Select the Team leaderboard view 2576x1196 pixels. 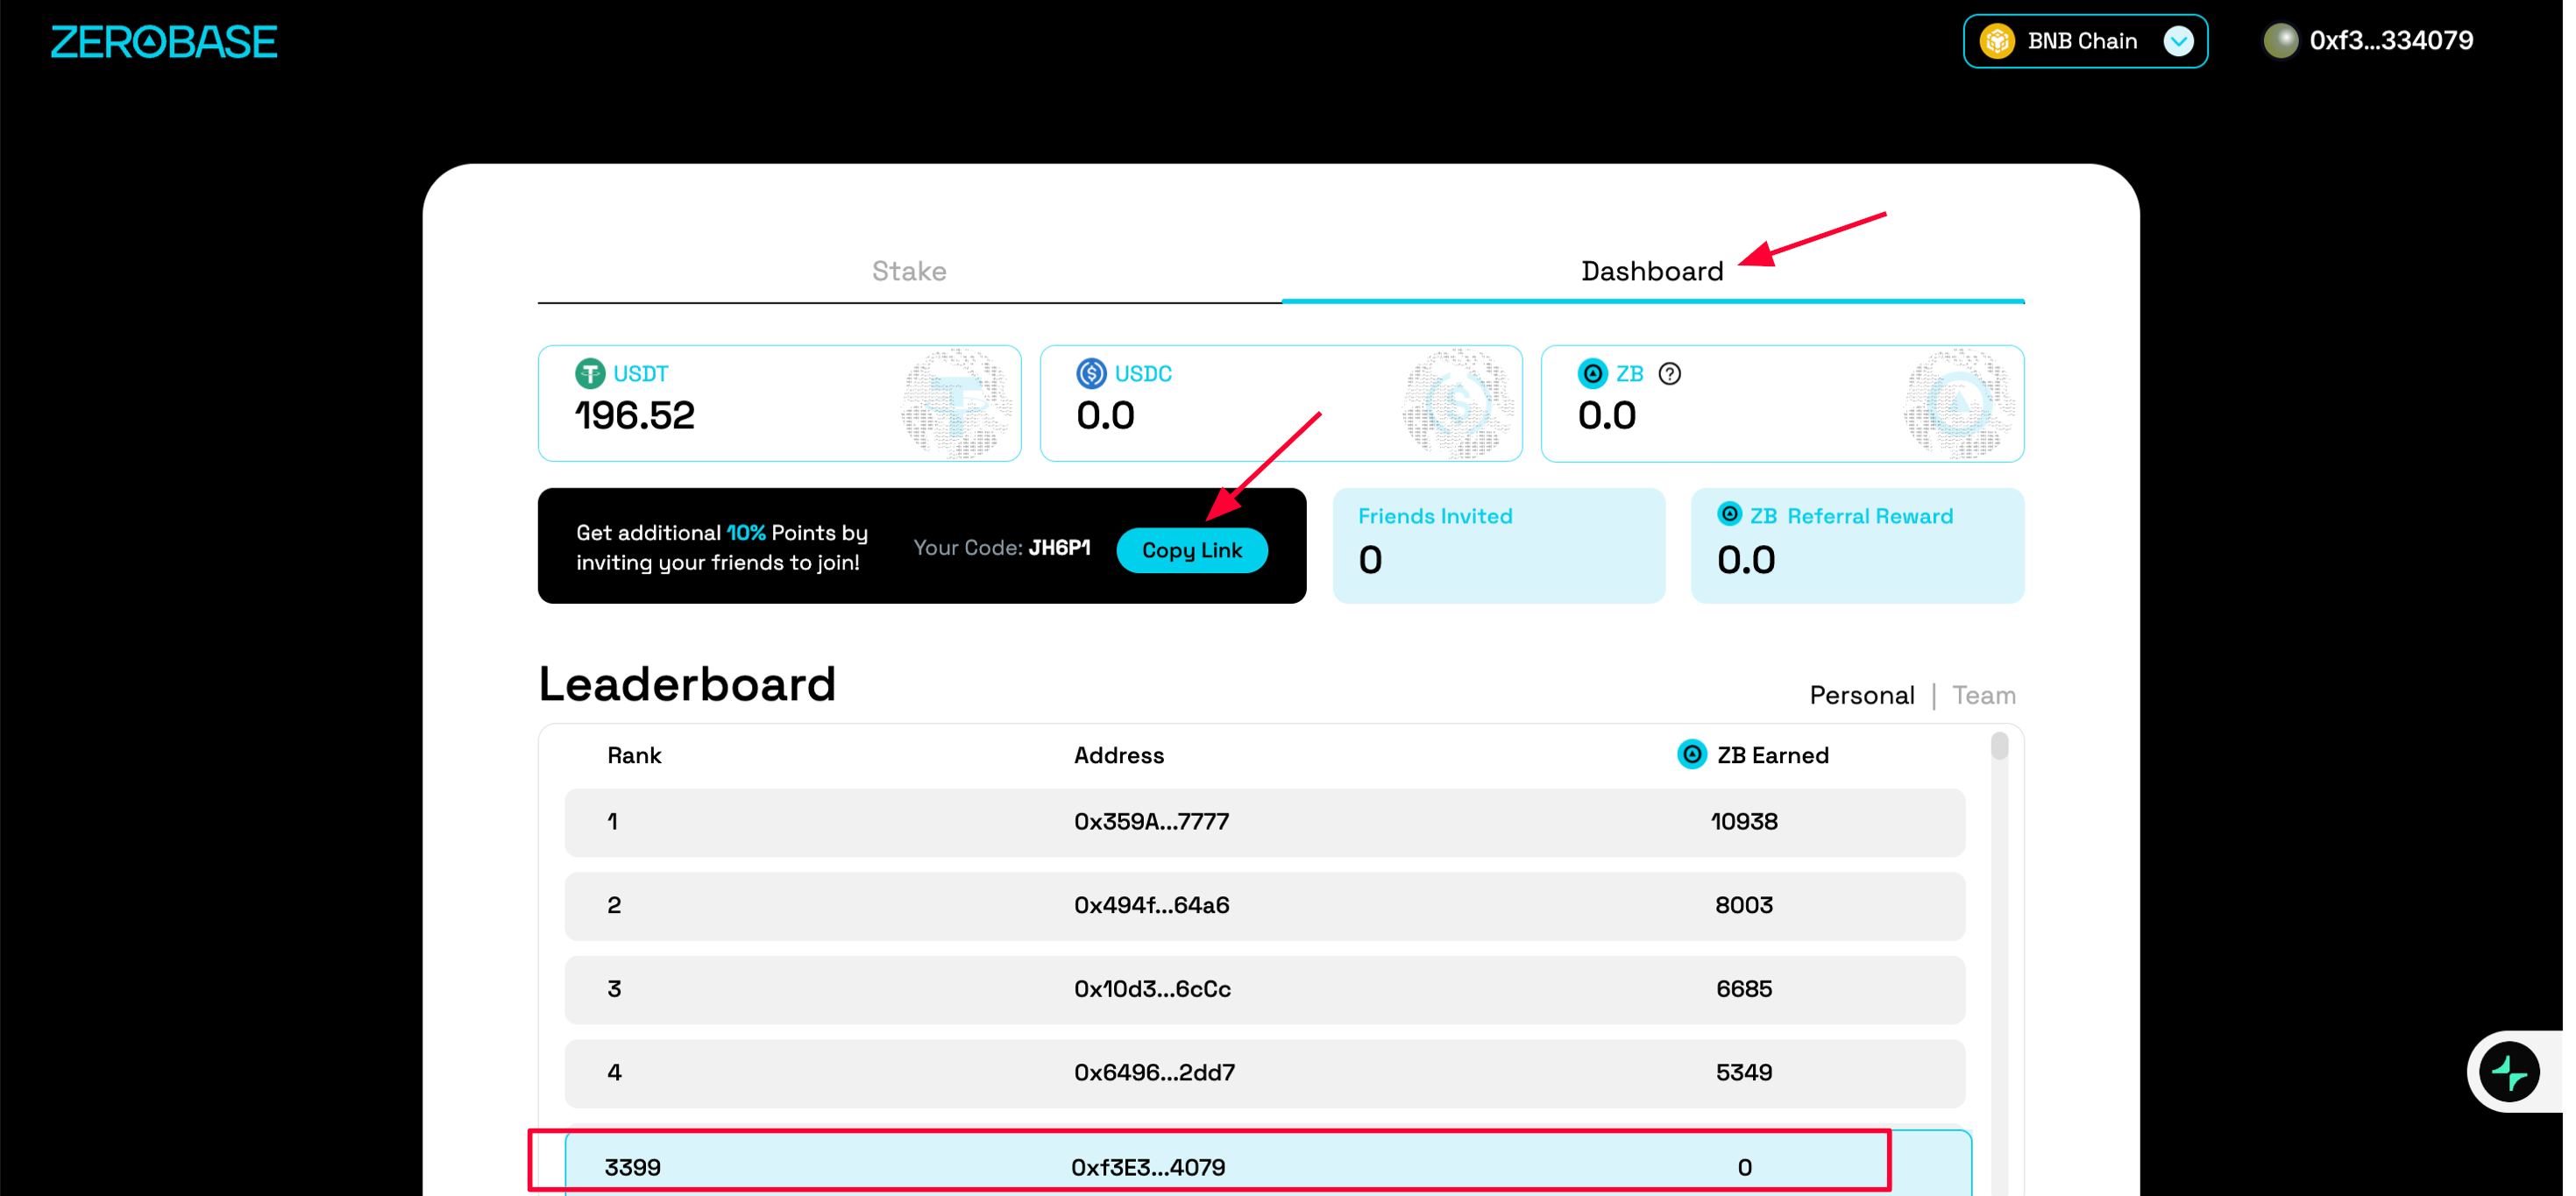click(x=1983, y=695)
